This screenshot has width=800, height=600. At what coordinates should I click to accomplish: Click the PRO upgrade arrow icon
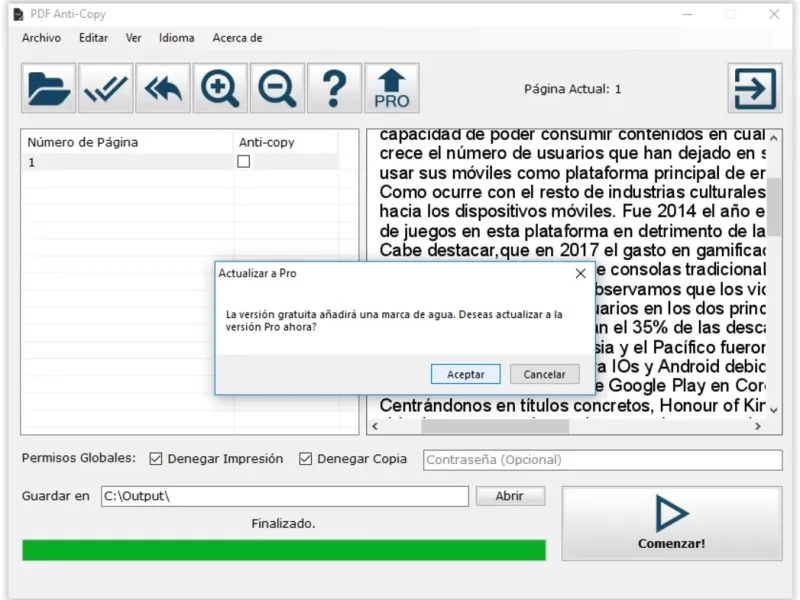[391, 88]
